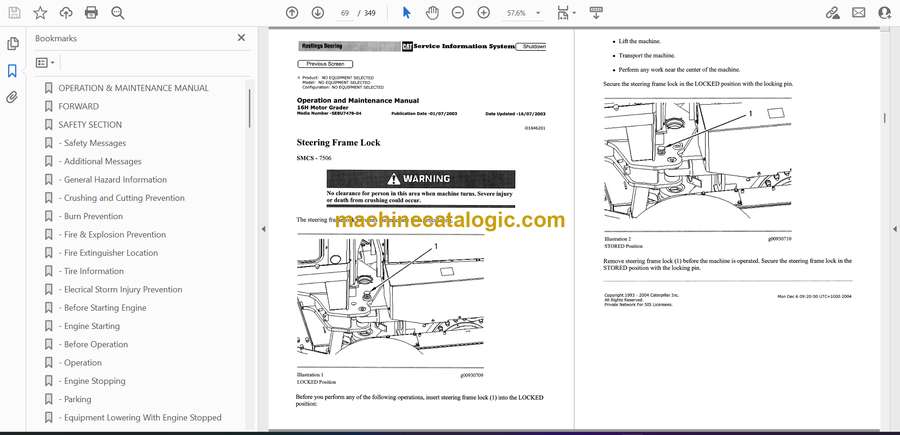The image size is (900, 435).
Task: Click the Previous Screen button on page
Action: 325,64
